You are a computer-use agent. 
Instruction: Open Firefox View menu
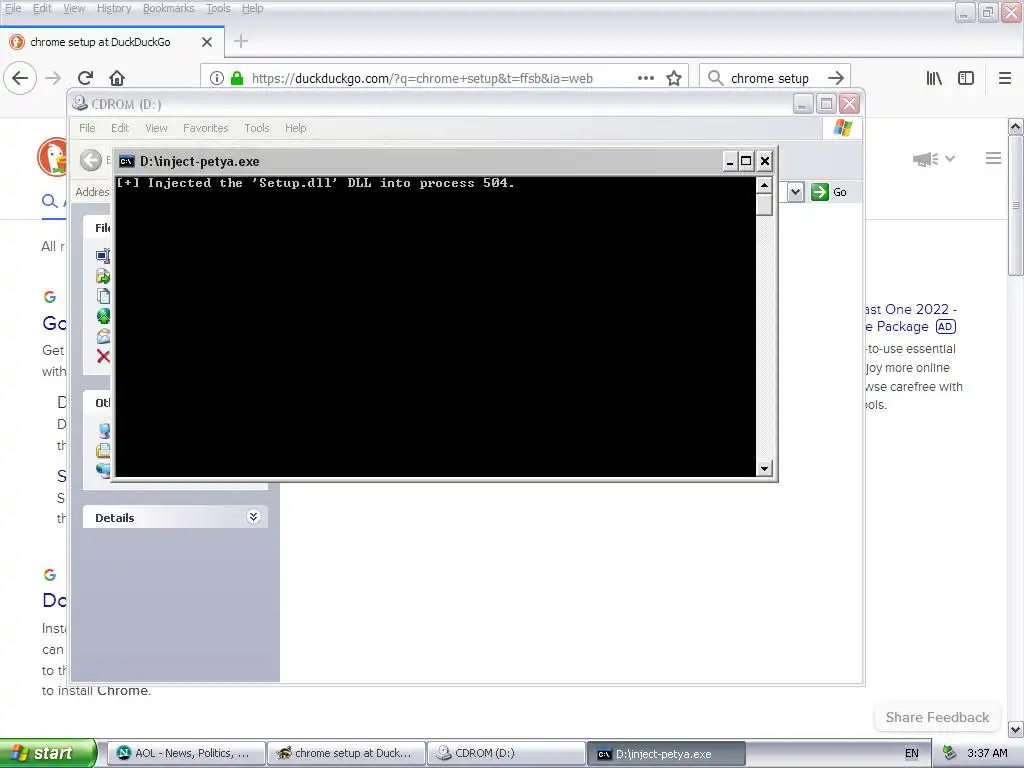coord(74,8)
